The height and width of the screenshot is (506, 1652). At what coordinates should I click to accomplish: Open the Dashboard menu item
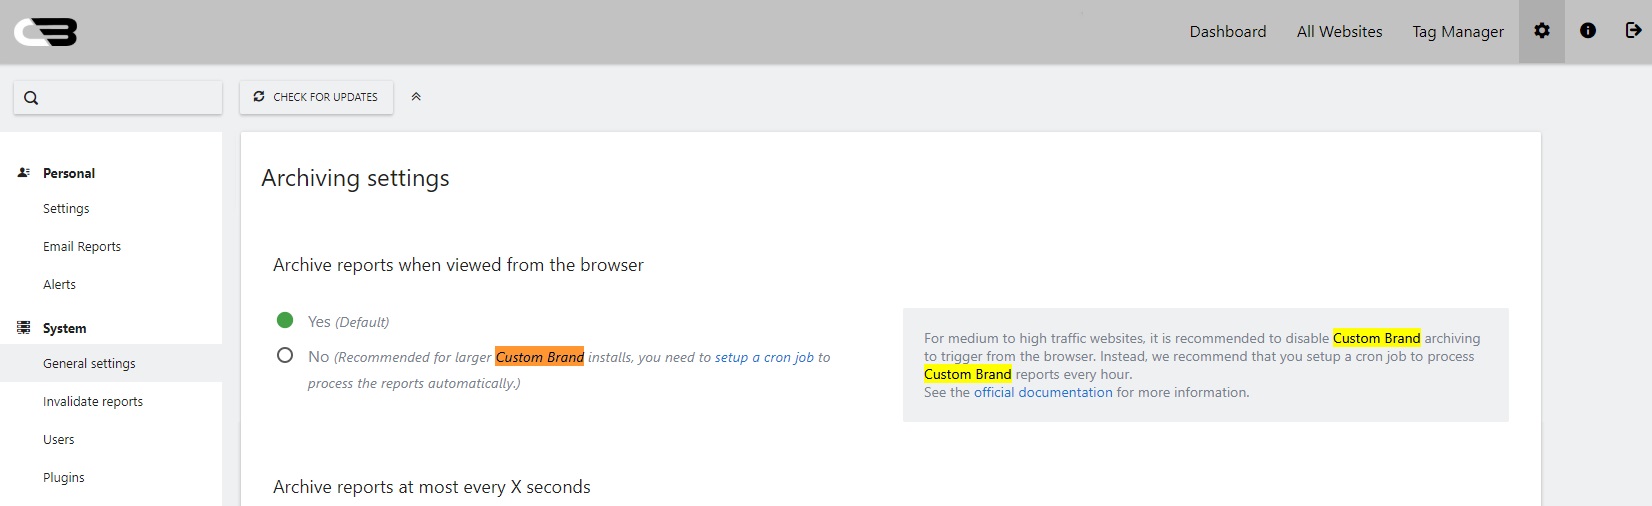[x=1227, y=32]
